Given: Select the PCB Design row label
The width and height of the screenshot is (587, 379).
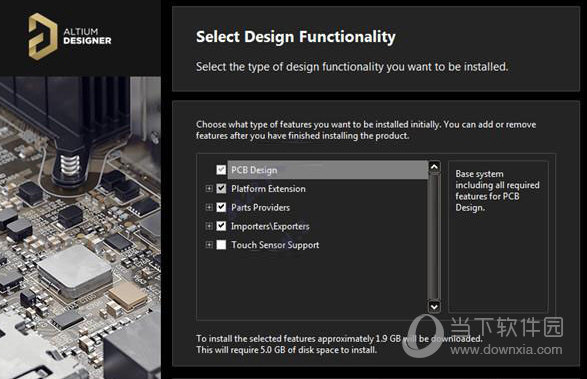Looking at the screenshot, I should click(x=254, y=170).
